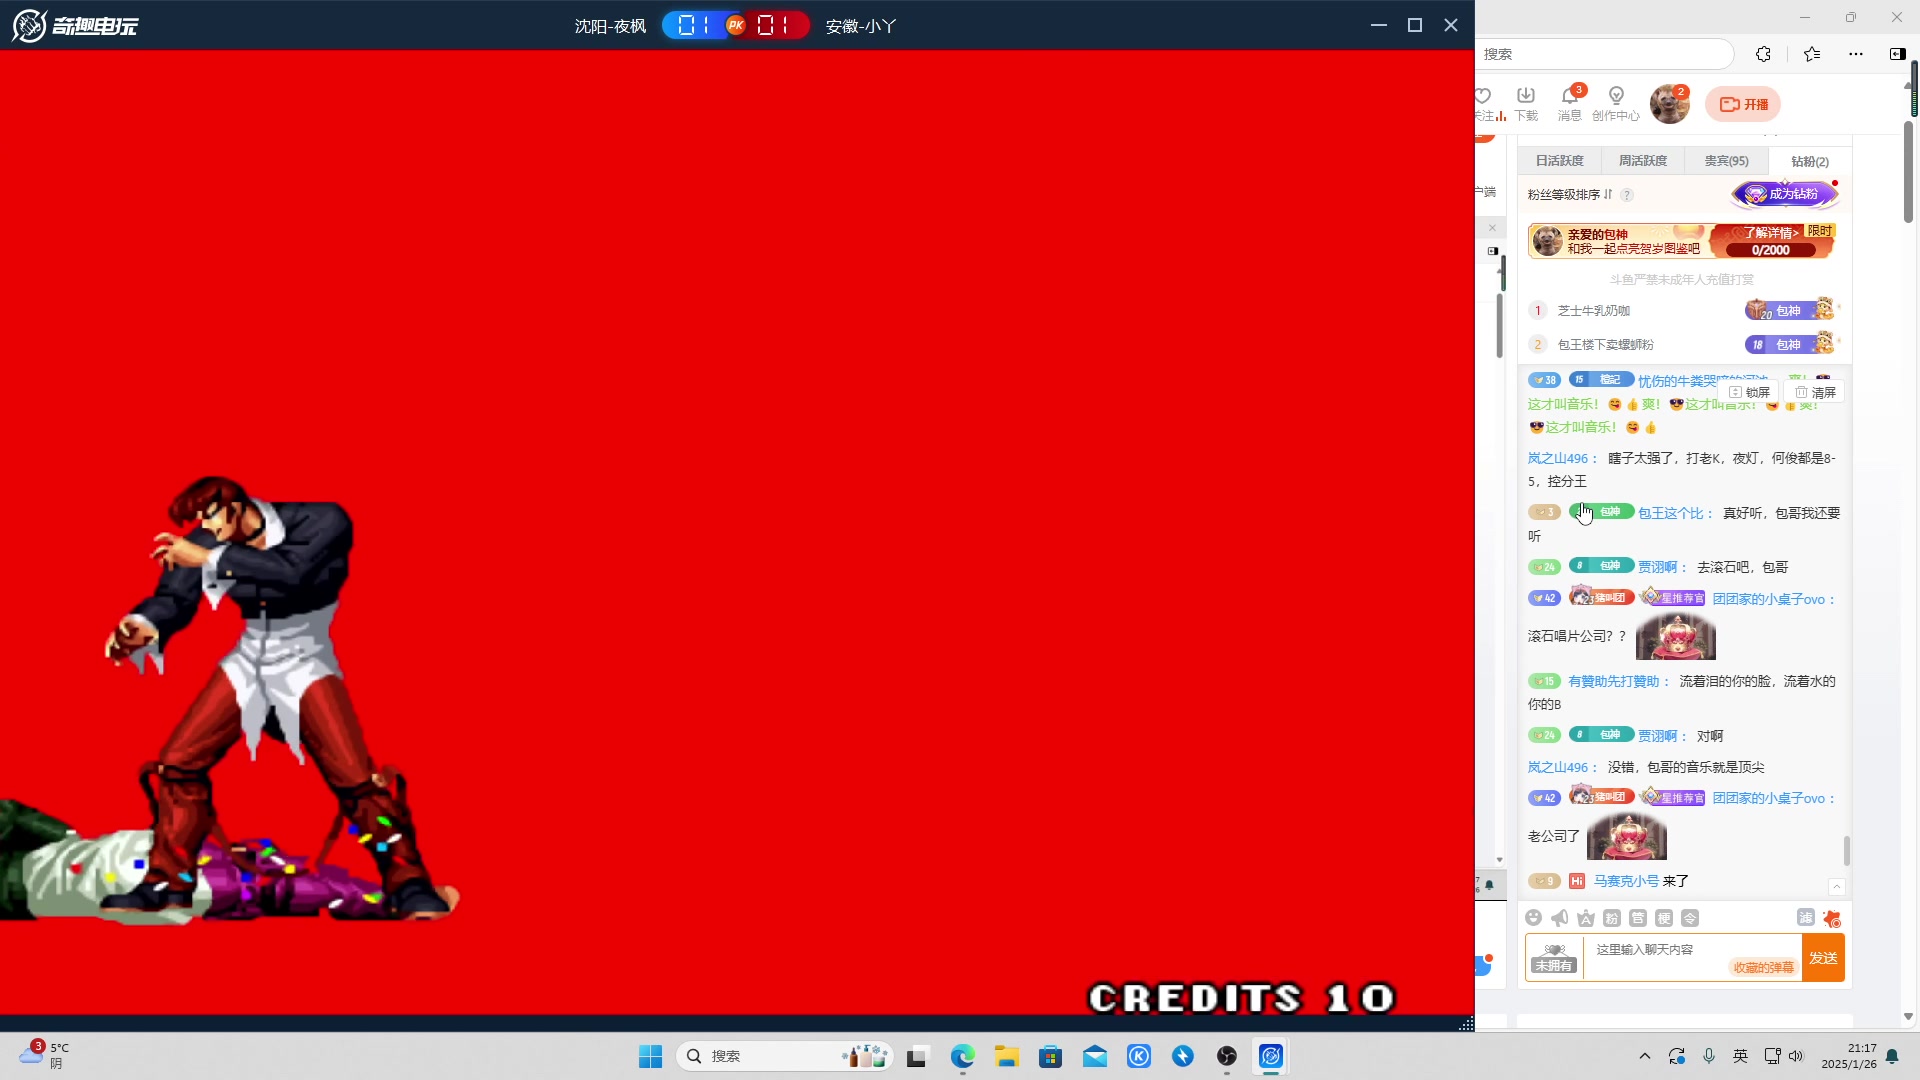This screenshot has width=1920, height=1080.
Task: Expand the hidden system tray icons
Action: pyautogui.click(x=1644, y=1056)
